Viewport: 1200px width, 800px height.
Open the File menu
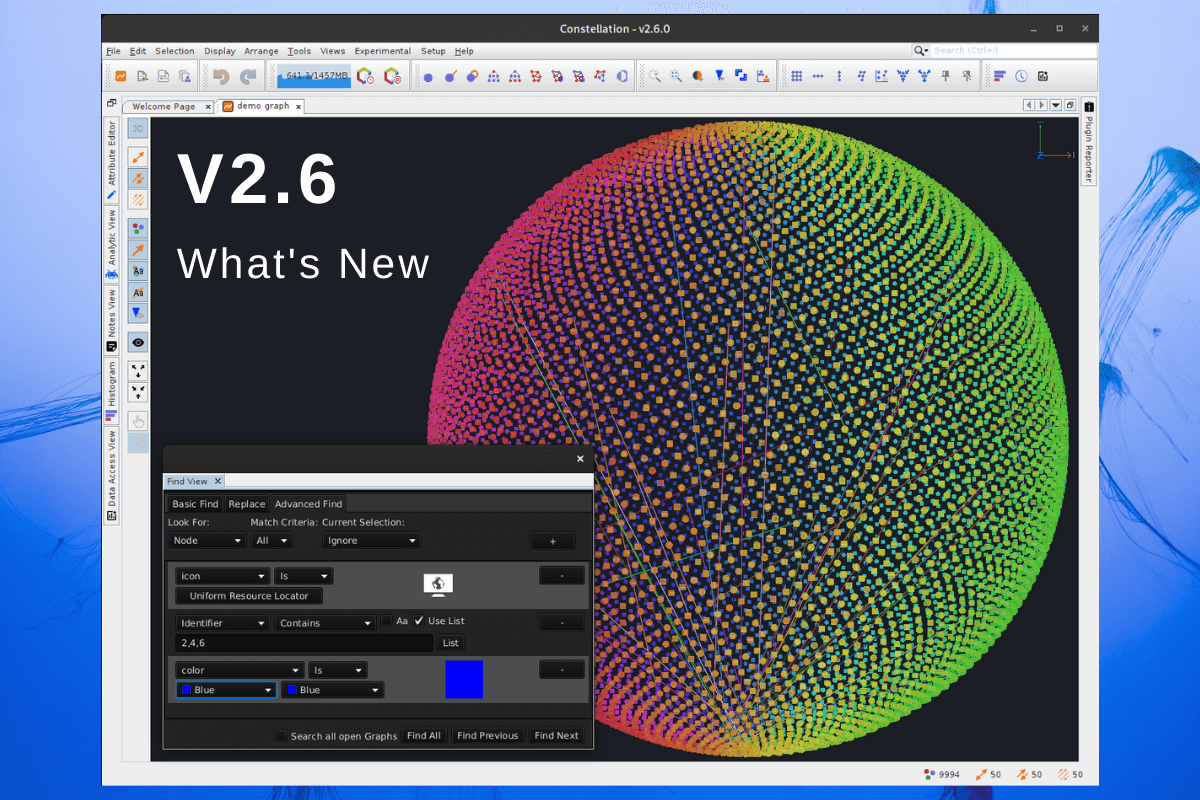(113, 51)
